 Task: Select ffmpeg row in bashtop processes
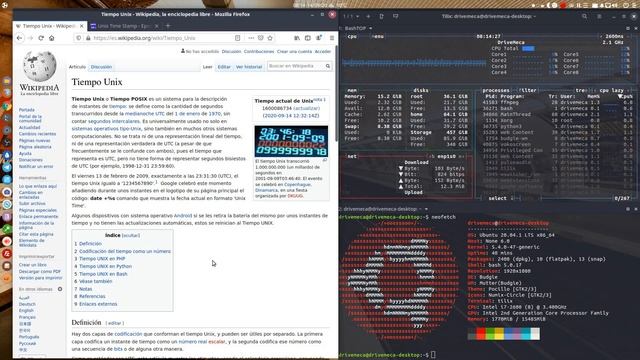point(558,102)
